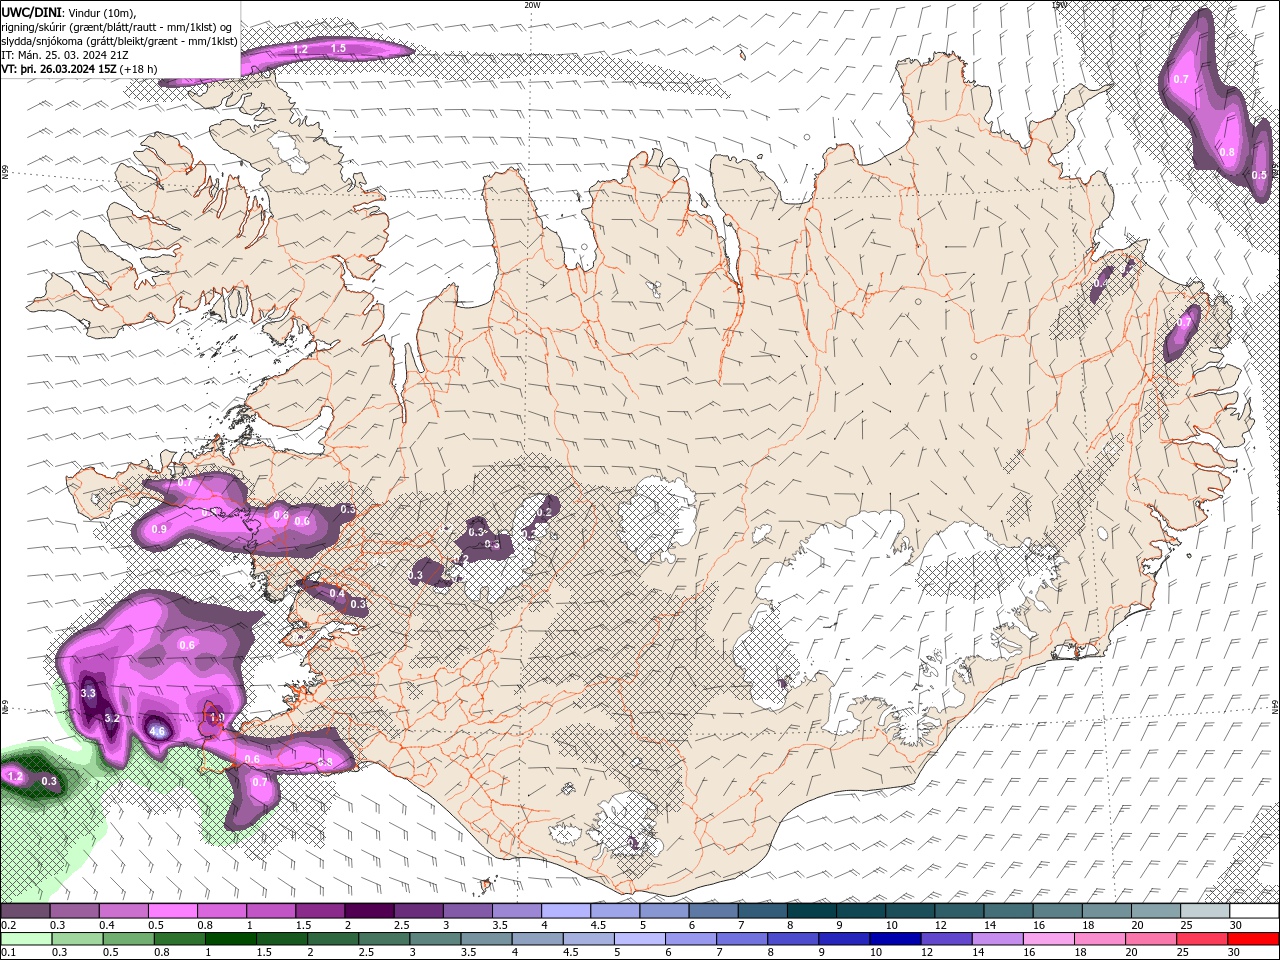
Task: Select the light purple 14 to 16 rain swatch
Action: pyautogui.click(x=997, y=939)
